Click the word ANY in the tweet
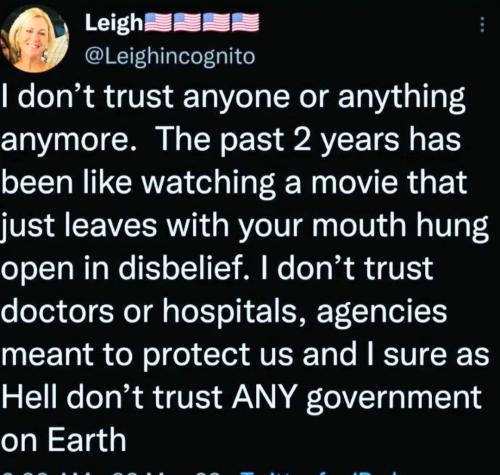Image resolution: width=500 pixels, height=475 pixels. tap(264, 397)
